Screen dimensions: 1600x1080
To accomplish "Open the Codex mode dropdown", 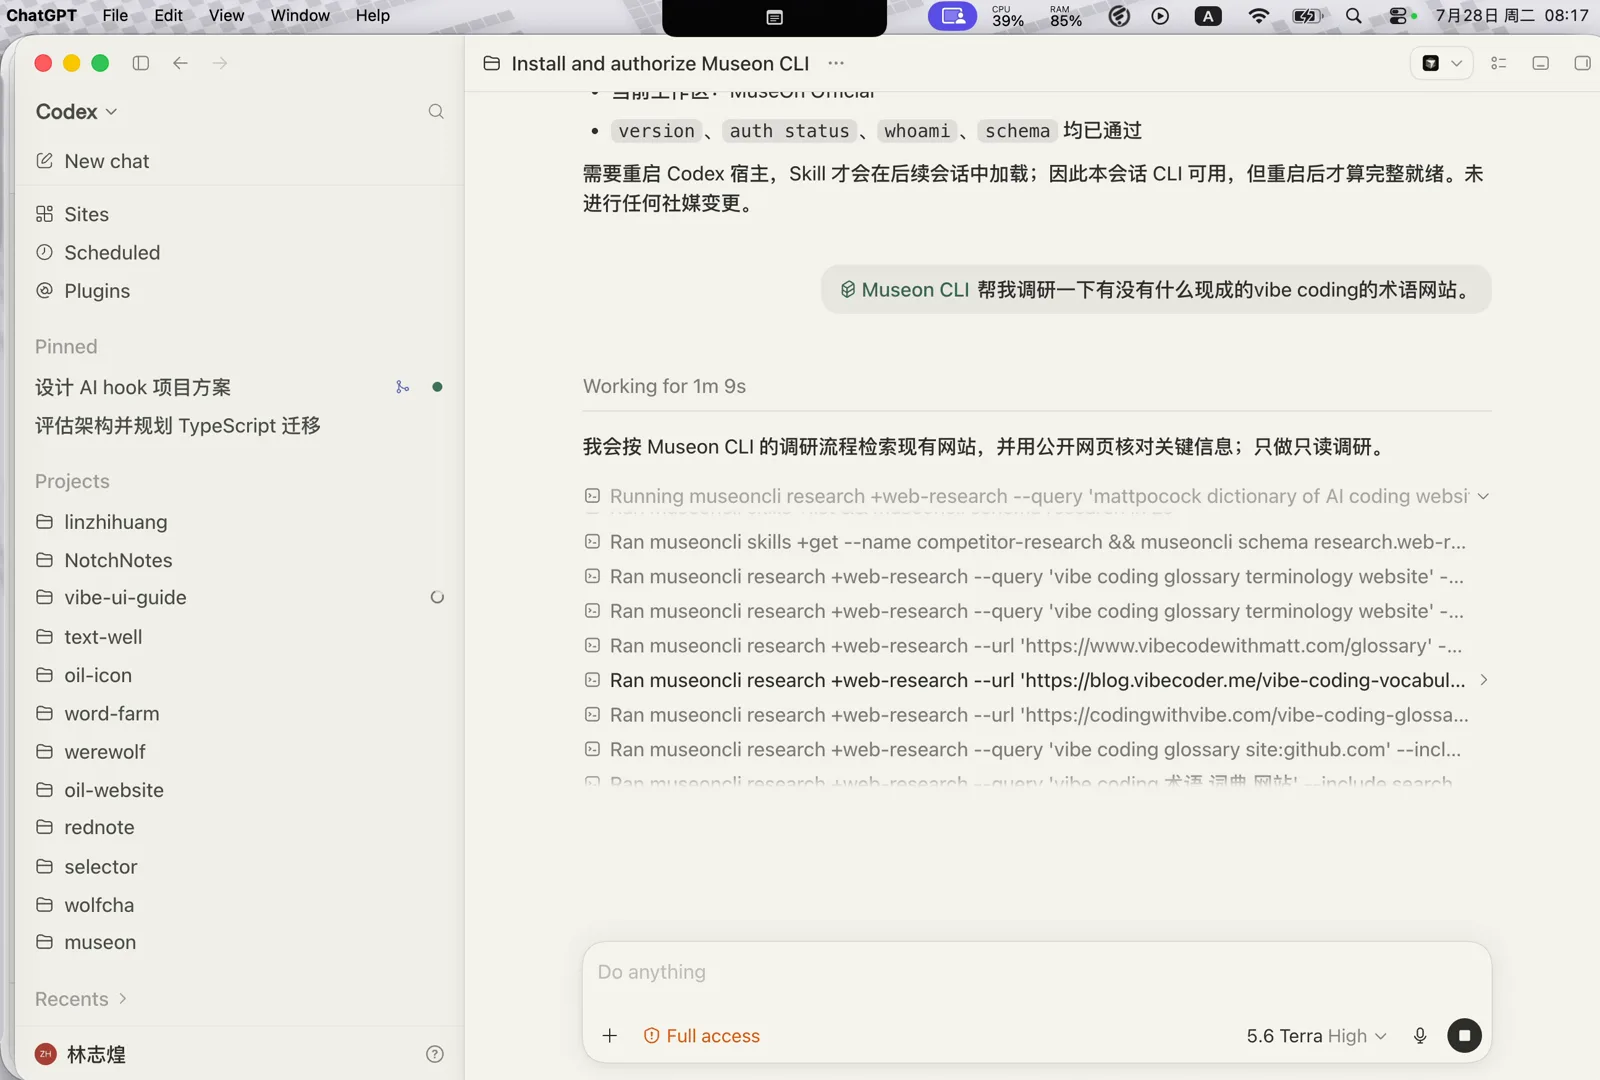I will [x=77, y=111].
